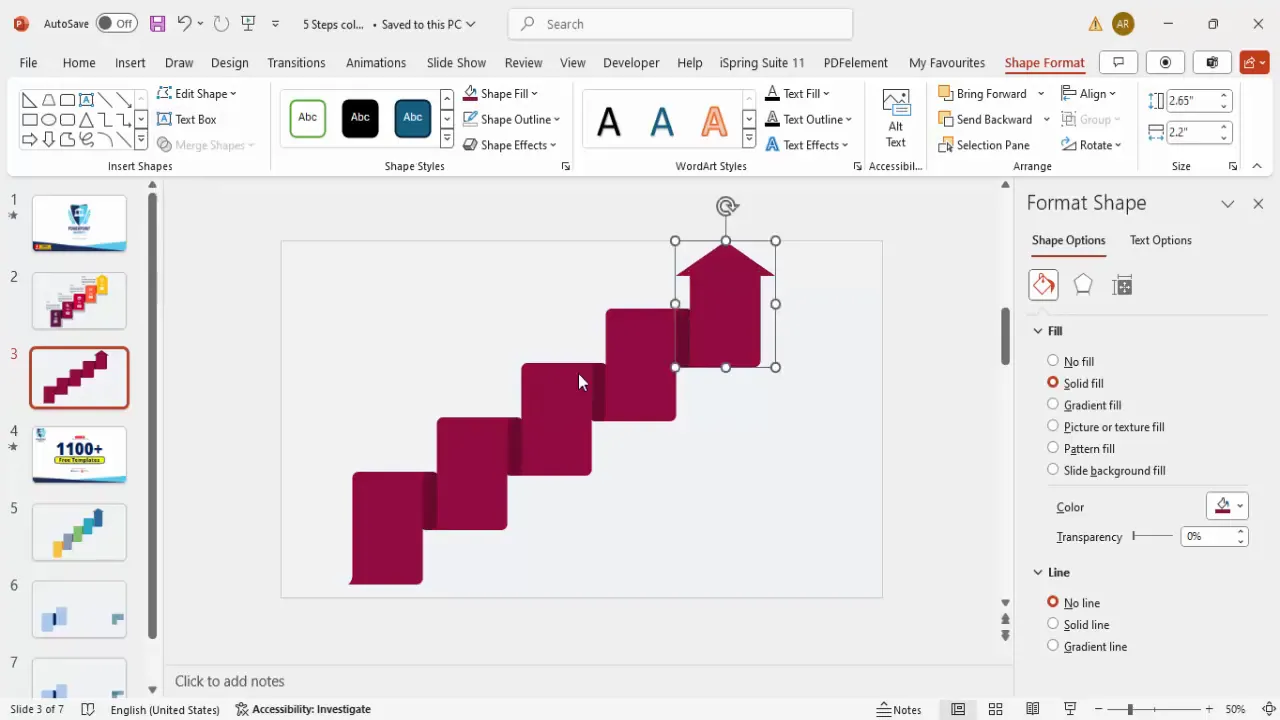Open the Align dropdown
This screenshot has width=1280, height=720.
coord(1089,93)
